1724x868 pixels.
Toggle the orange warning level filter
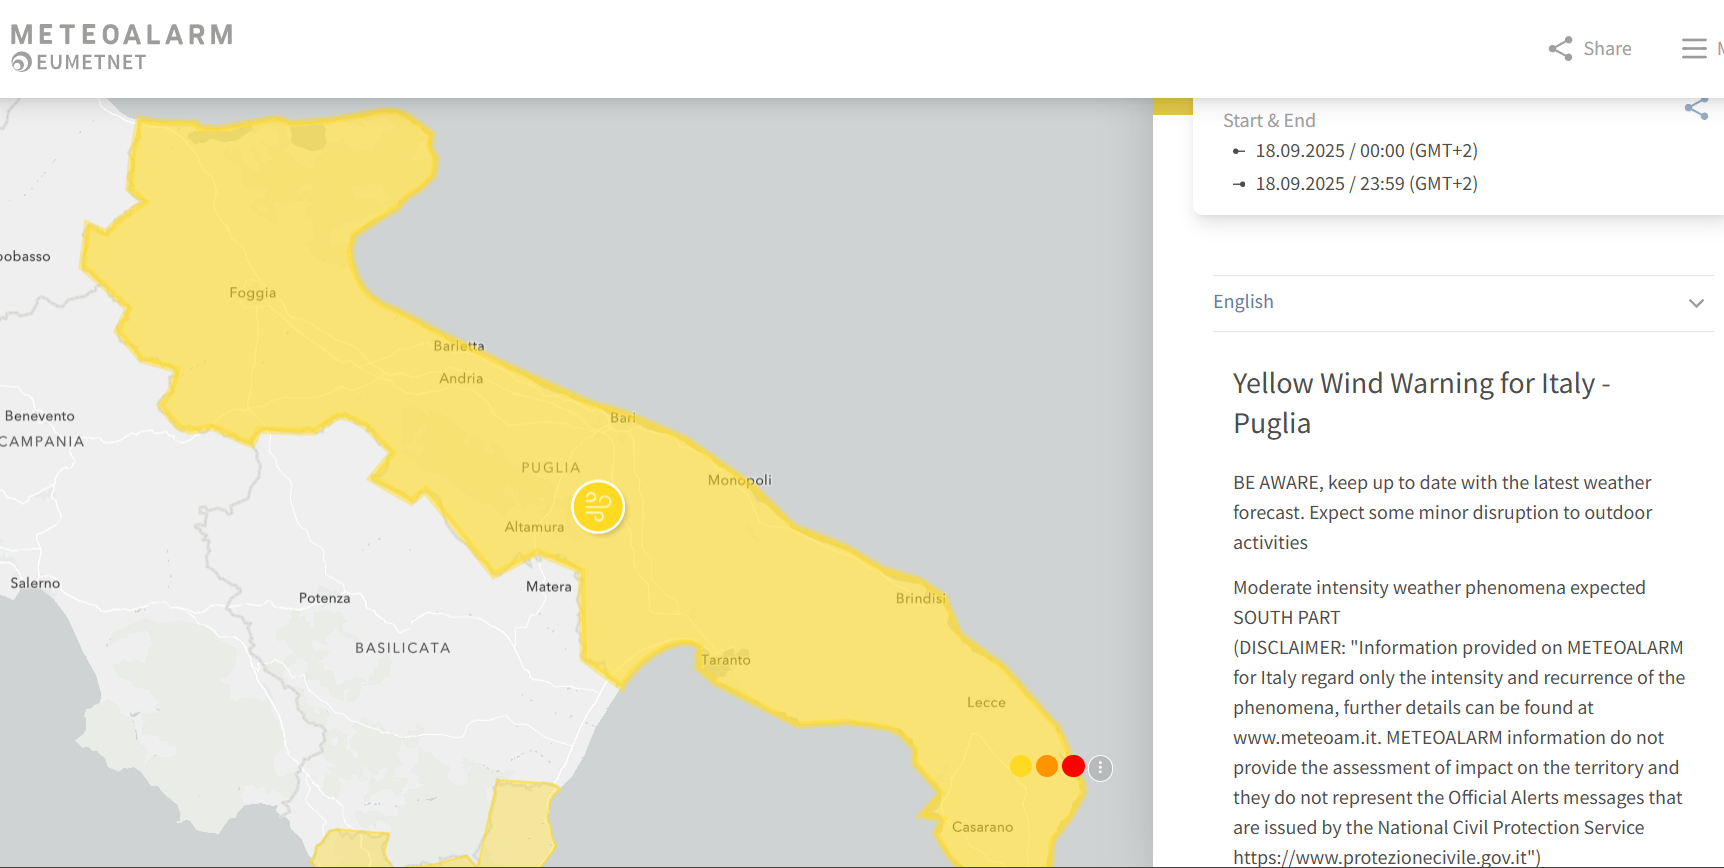click(x=1047, y=766)
